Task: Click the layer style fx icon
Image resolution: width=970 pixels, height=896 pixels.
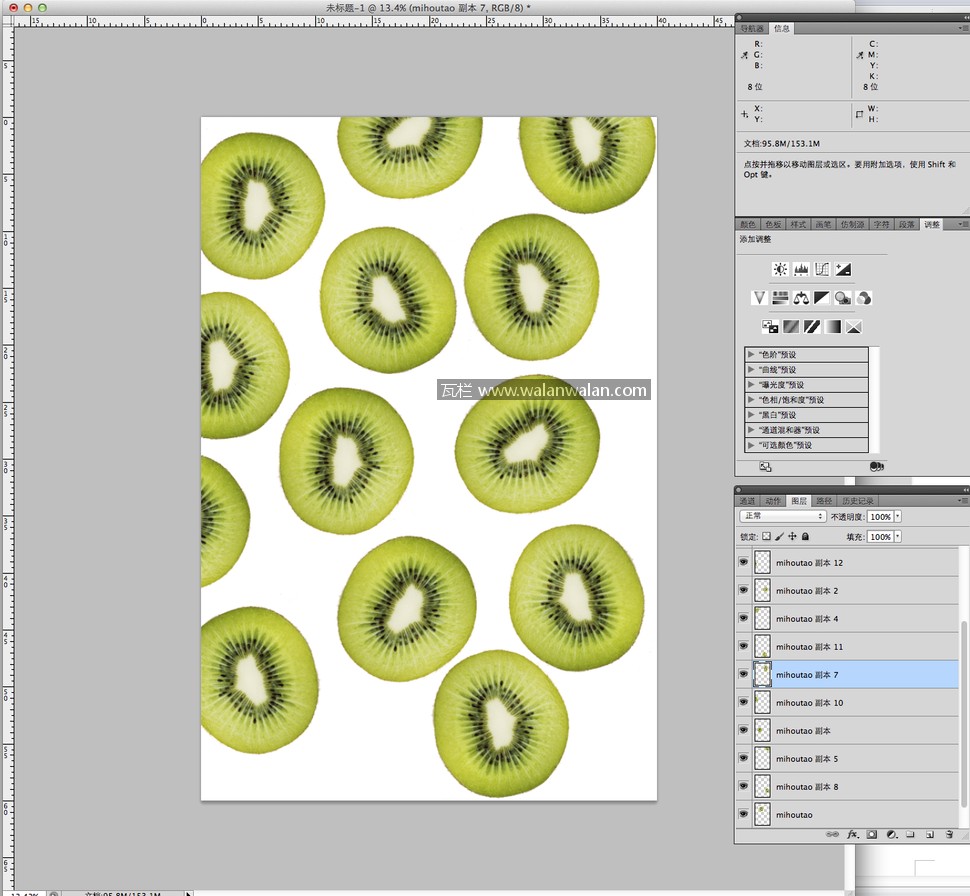Action: click(853, 834)
